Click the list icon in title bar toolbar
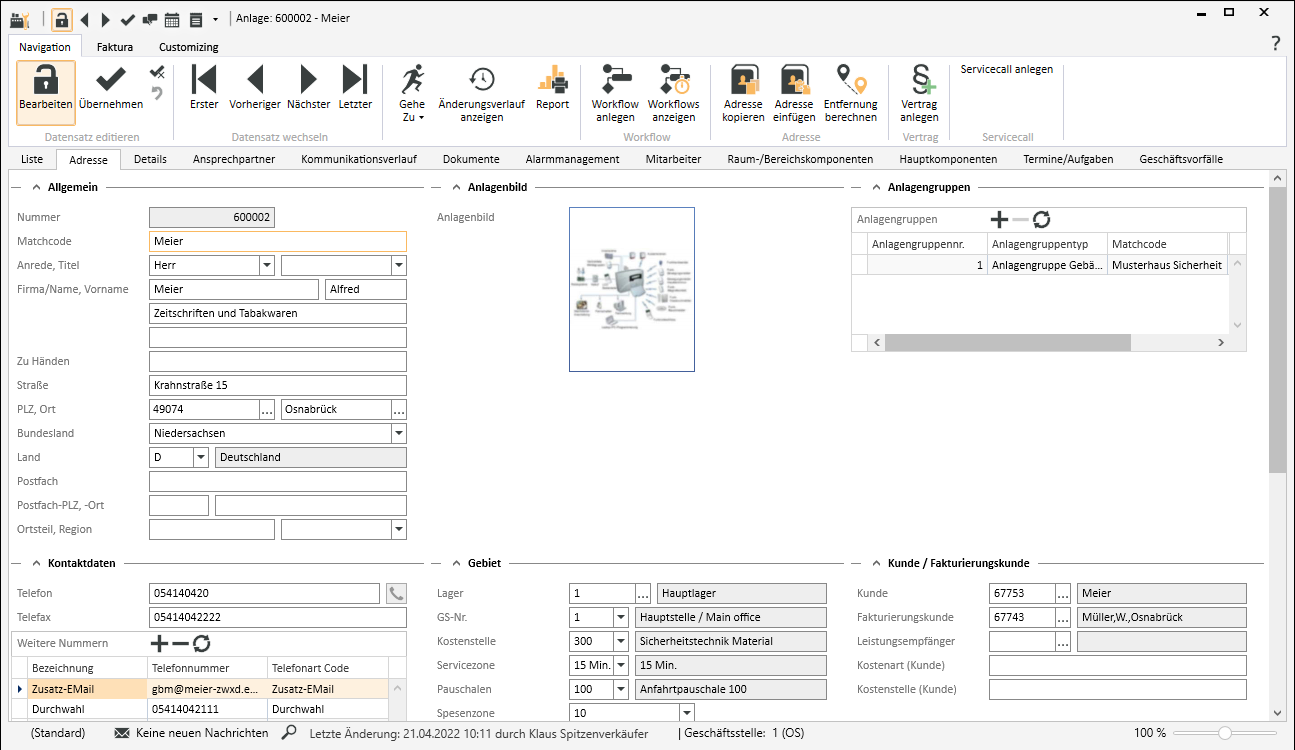Screen dimensions: 1295x750 point(196,19)
